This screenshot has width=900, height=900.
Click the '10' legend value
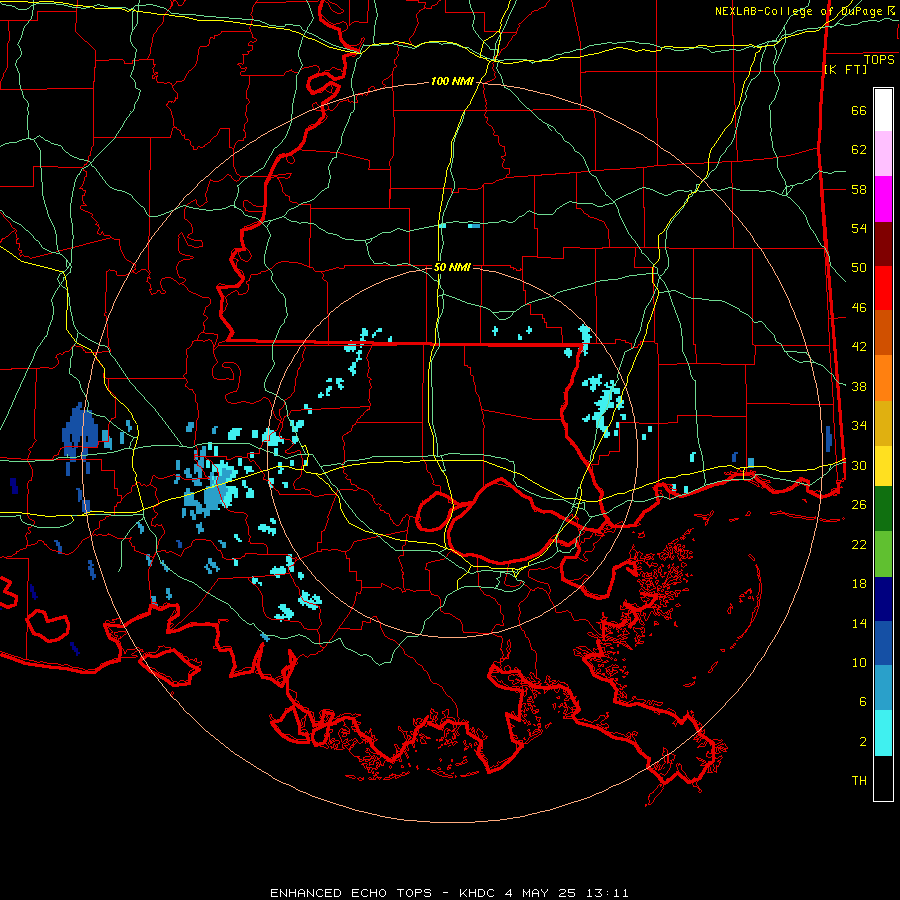coord(859,663)
